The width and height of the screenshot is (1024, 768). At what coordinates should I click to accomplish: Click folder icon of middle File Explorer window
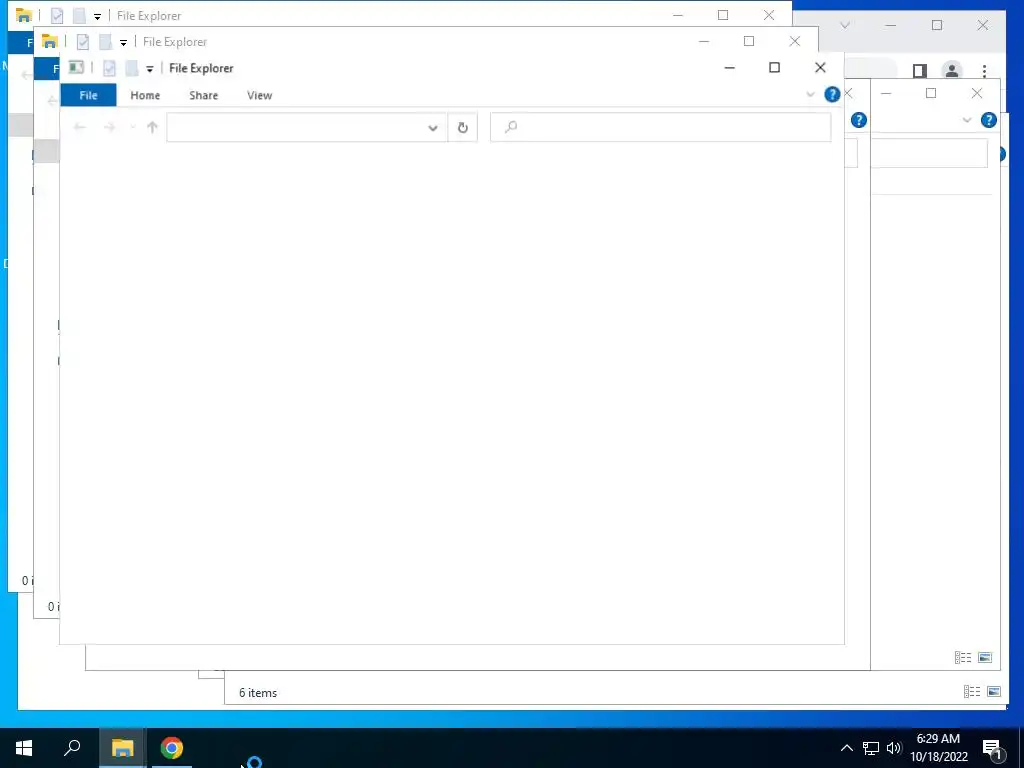click(50, 41)
